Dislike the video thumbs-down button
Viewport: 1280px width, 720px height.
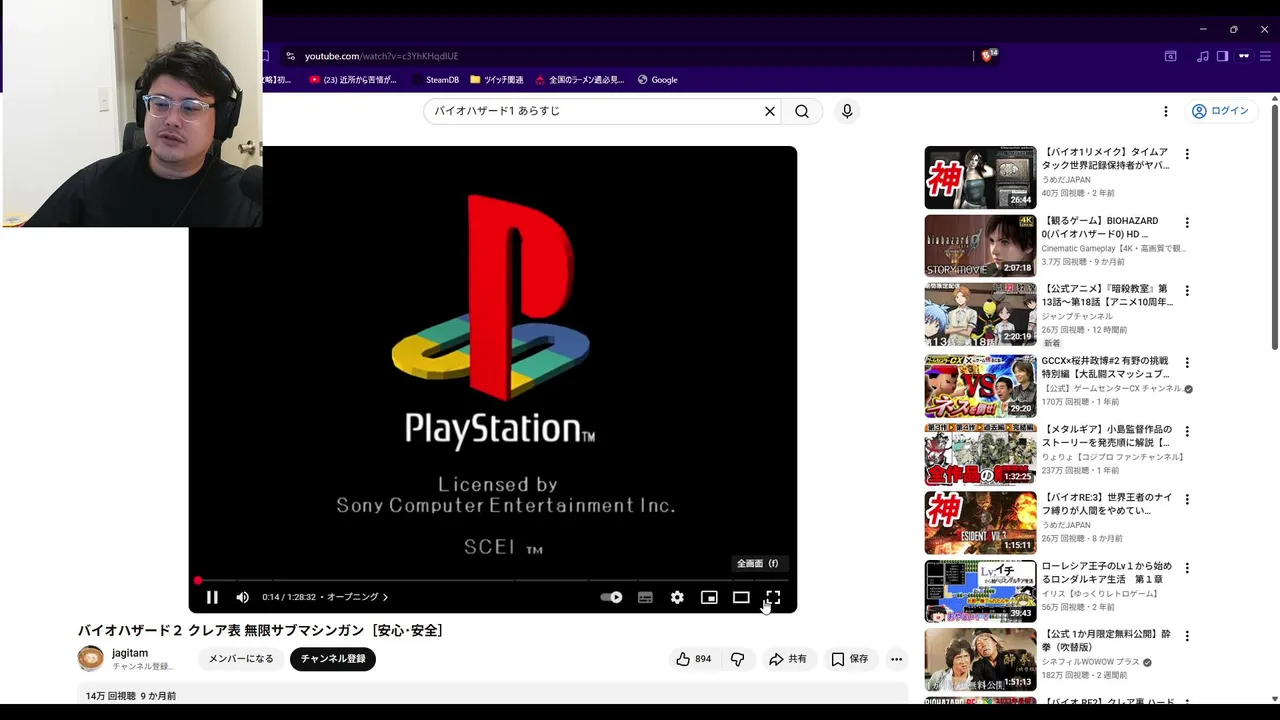(738, 659)
